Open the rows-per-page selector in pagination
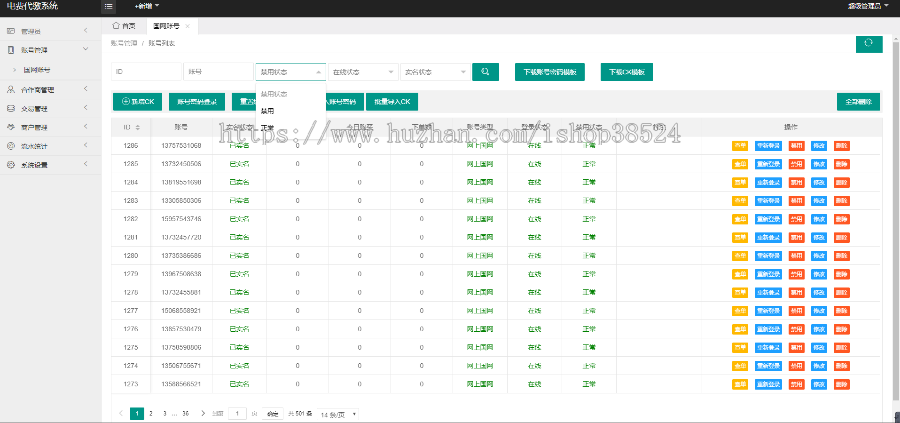The height and width of the screenshot is (423, 900). pyautogui.click(x=339, y=413)
